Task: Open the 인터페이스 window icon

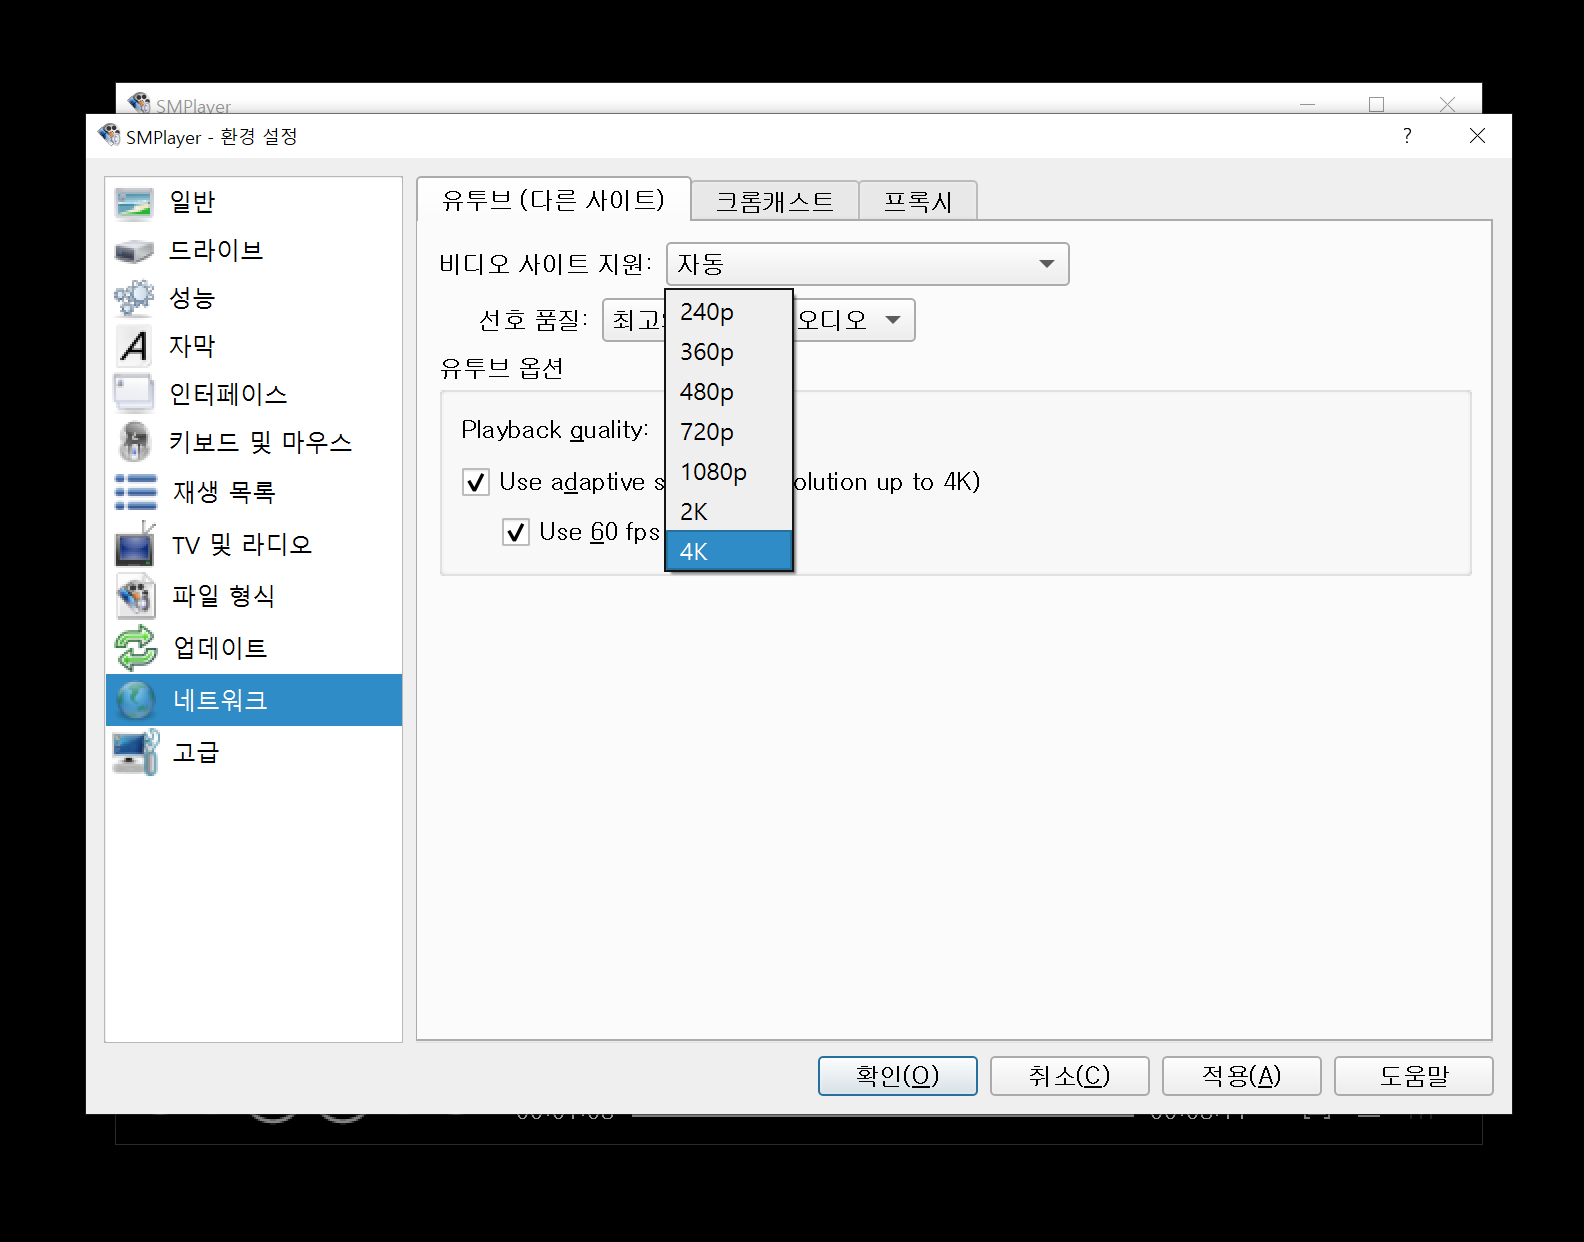Action: click(x=134, y=394)
